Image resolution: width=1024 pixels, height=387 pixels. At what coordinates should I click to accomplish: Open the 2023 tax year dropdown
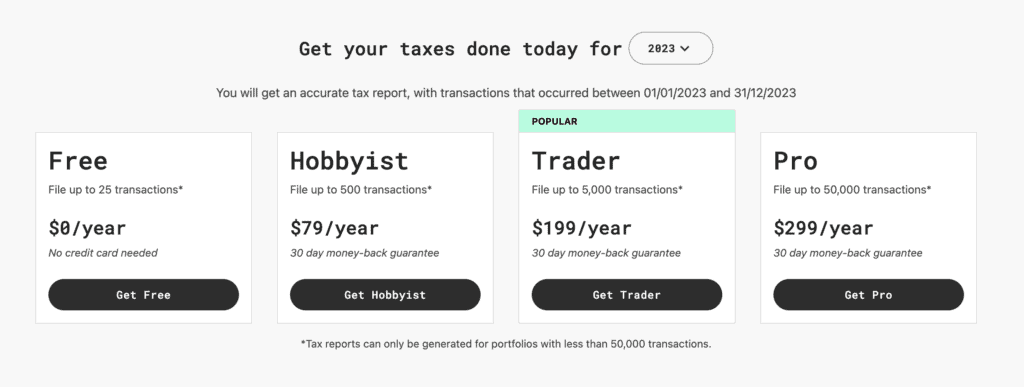click(x=671, y=48)
